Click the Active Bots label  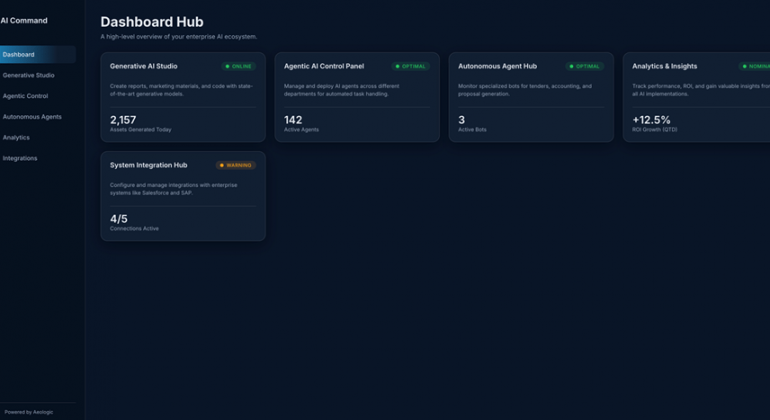click(x=472, y=130)
